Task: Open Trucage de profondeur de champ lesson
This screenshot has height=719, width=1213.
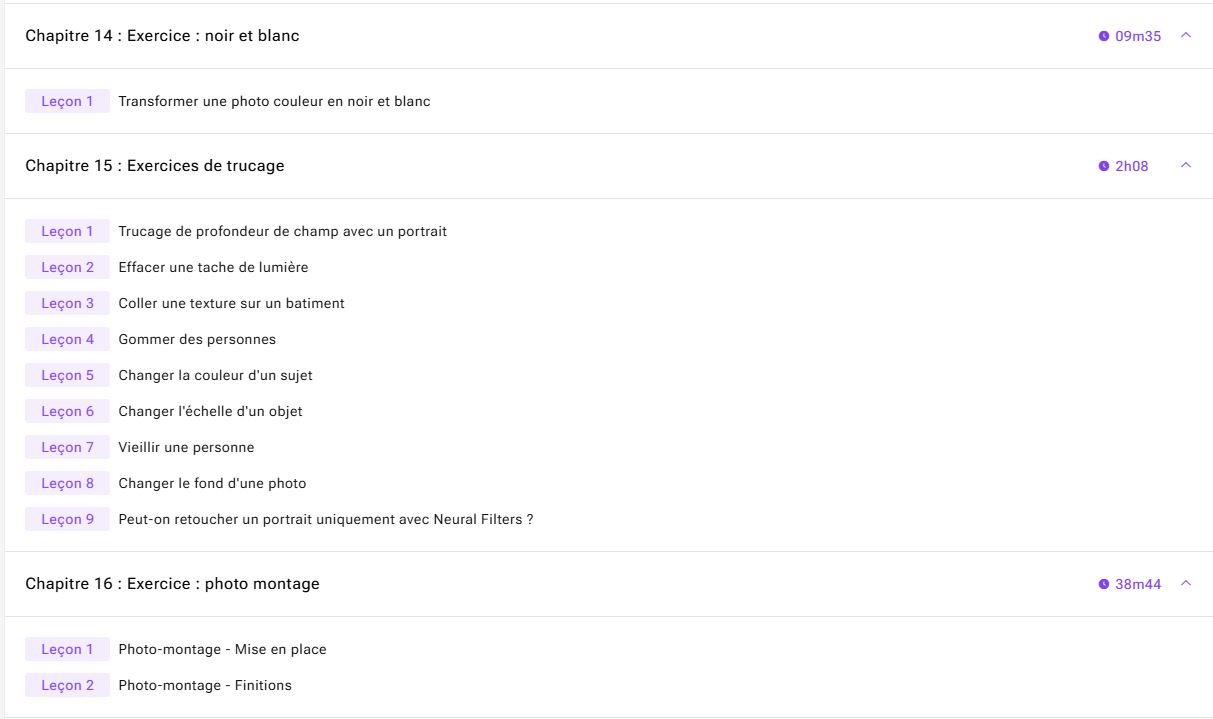Action: click(x=282, y=231)
